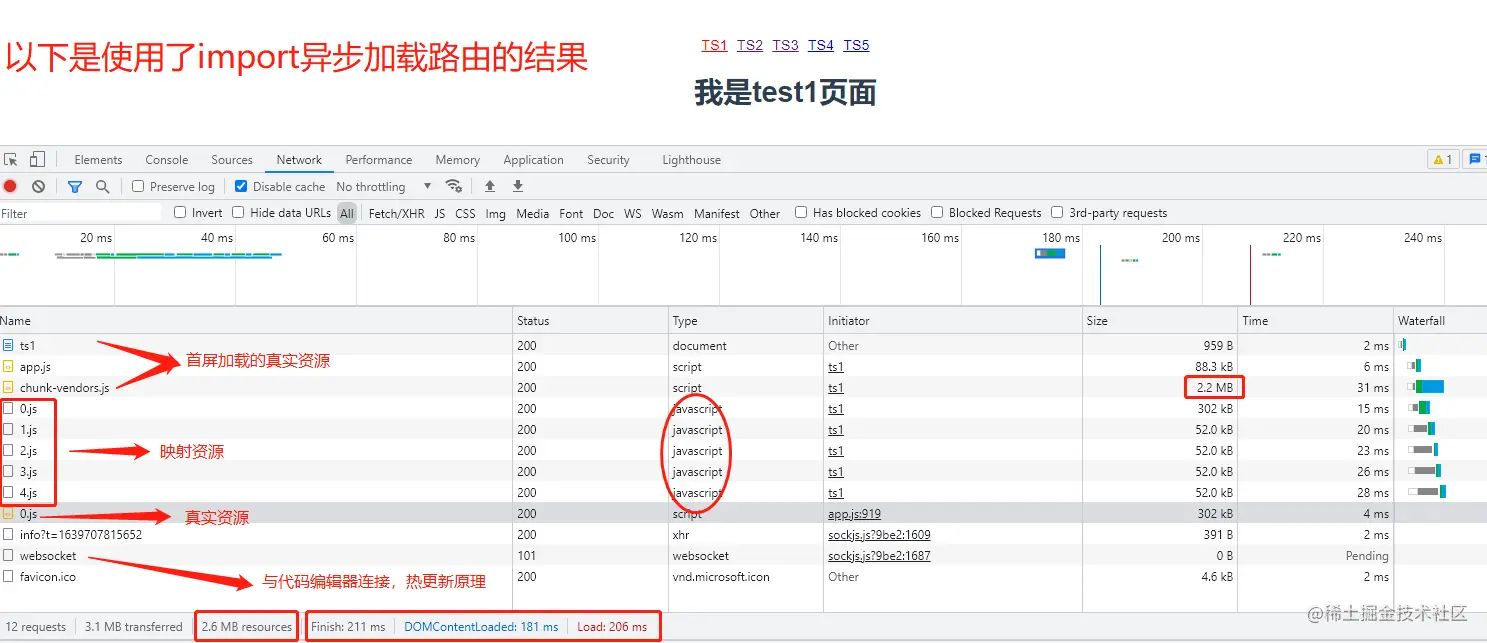Open the No throttling dropdown
The image size is (1487, 643).
(x=384, y=187)
